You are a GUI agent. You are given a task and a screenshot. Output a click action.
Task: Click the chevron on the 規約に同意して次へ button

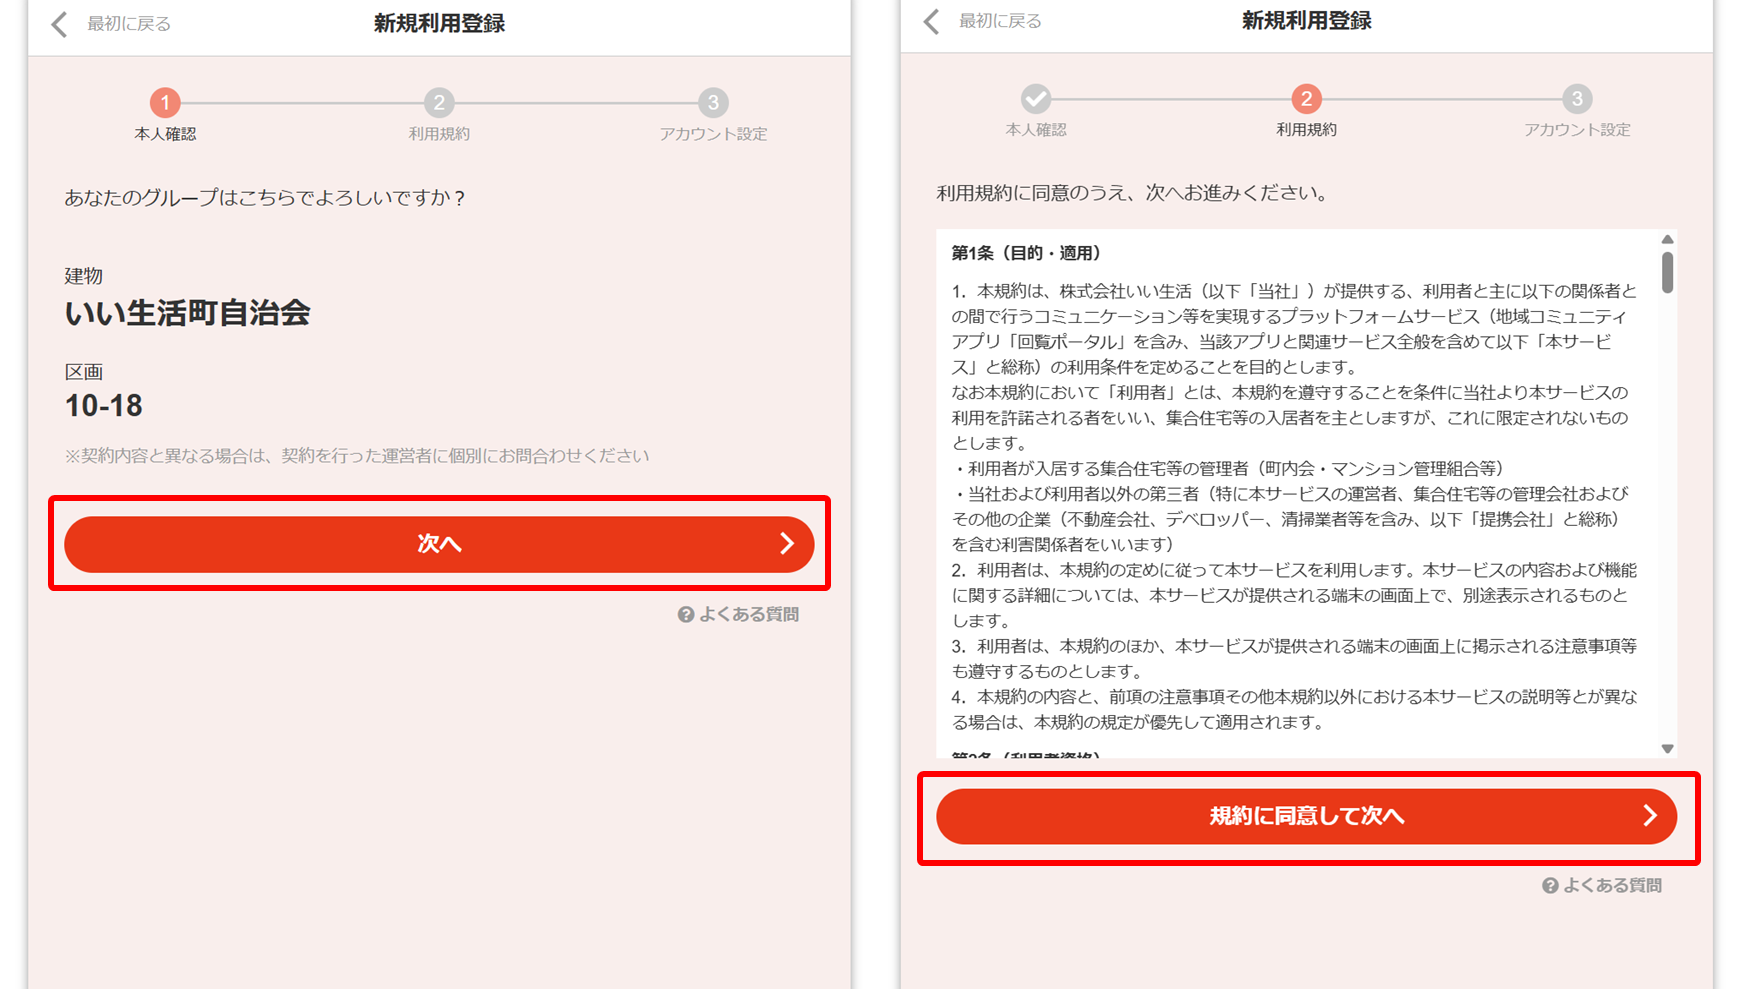1650,816
